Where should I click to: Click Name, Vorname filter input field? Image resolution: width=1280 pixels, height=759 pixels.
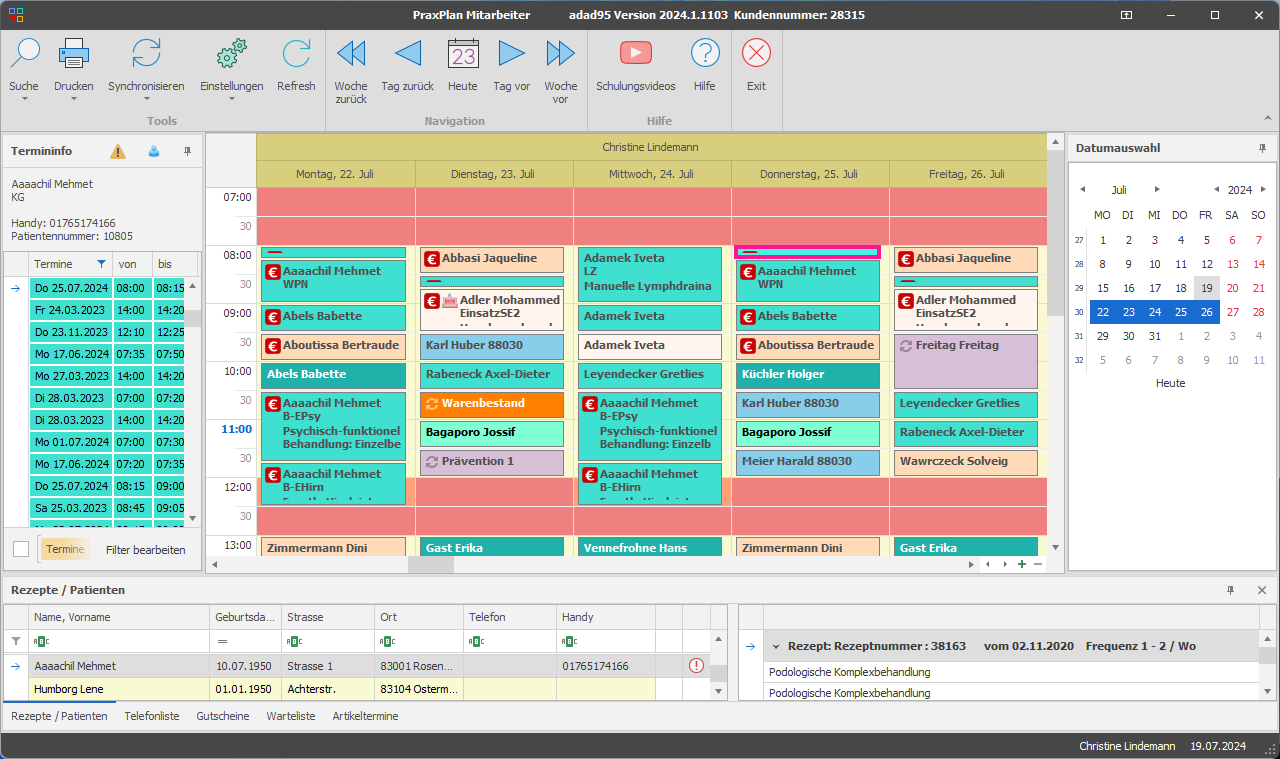point(119,641)
